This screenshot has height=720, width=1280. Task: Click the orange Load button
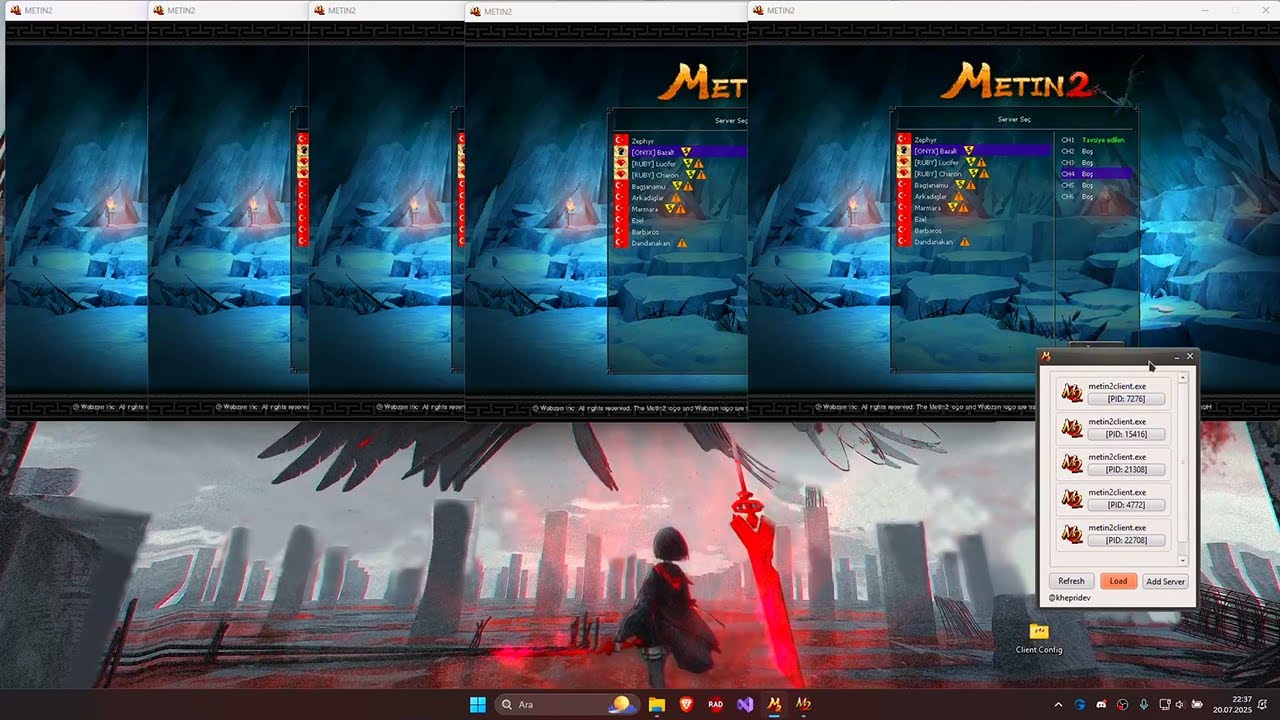[x=1118, y=581]
